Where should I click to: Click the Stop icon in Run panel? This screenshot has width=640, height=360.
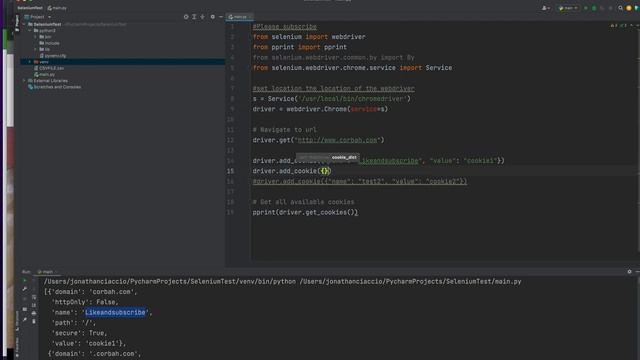[x=24, y=299]
